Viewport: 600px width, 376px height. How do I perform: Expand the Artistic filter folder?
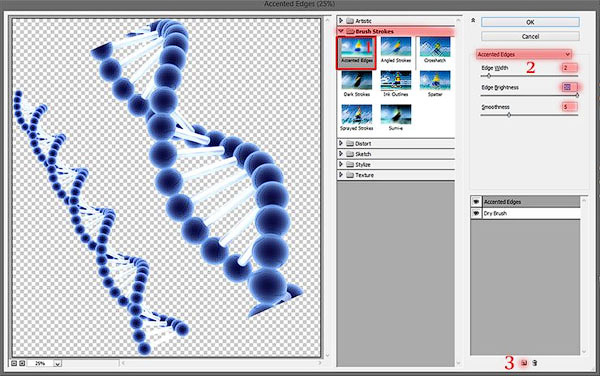[x=341, y=21]
